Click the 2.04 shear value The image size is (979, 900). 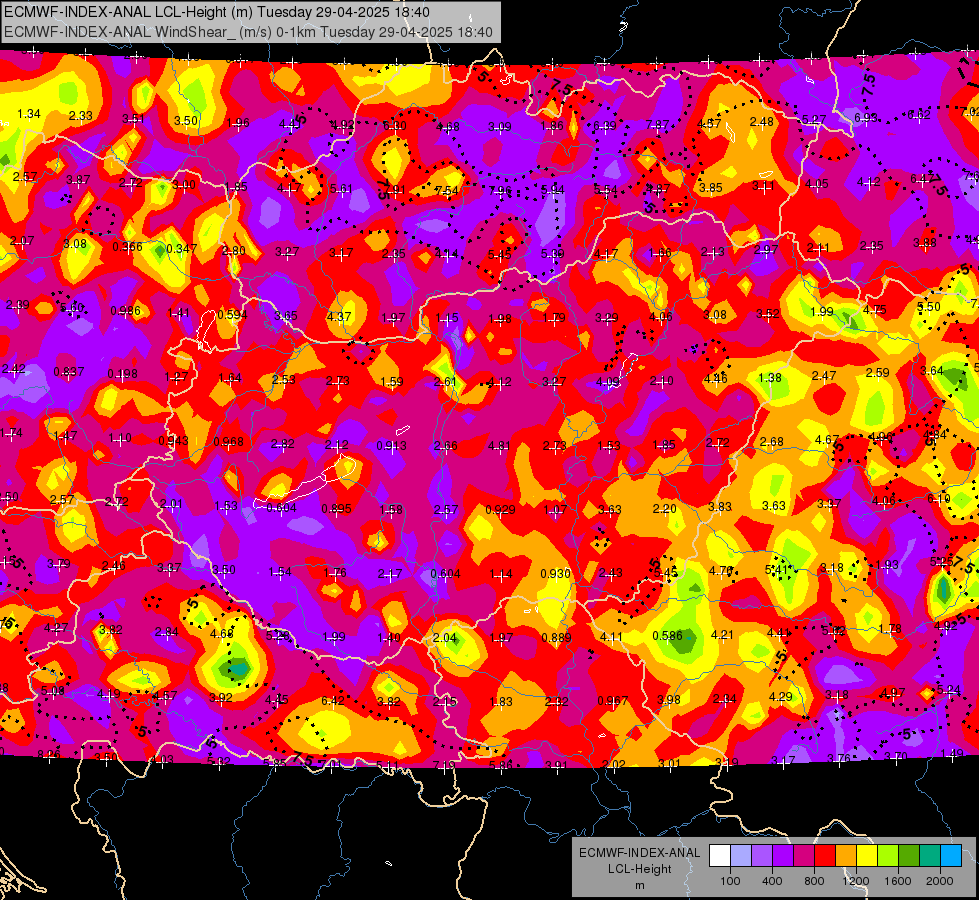pyautogui.click(x=445, y=638)
